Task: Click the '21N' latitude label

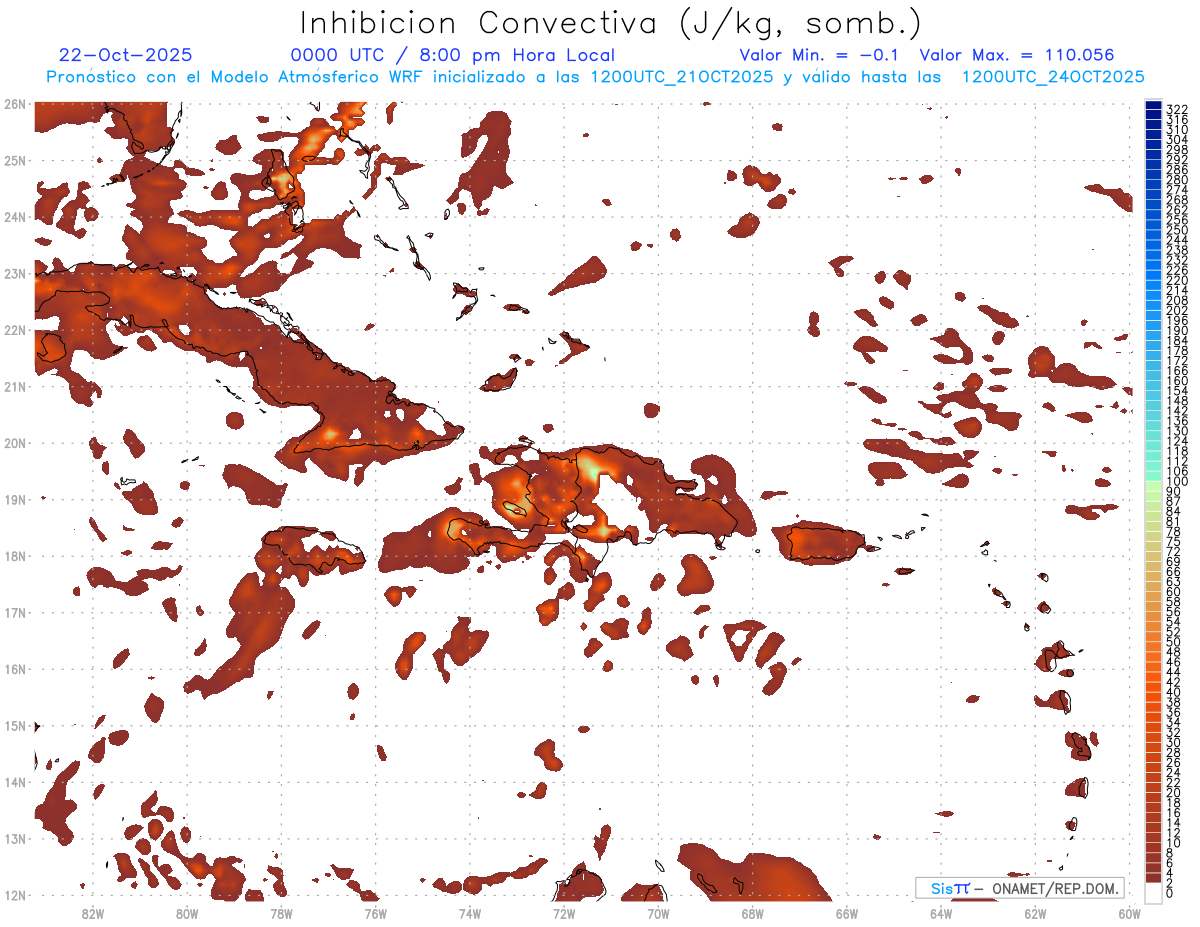Action: pos(15,386)
